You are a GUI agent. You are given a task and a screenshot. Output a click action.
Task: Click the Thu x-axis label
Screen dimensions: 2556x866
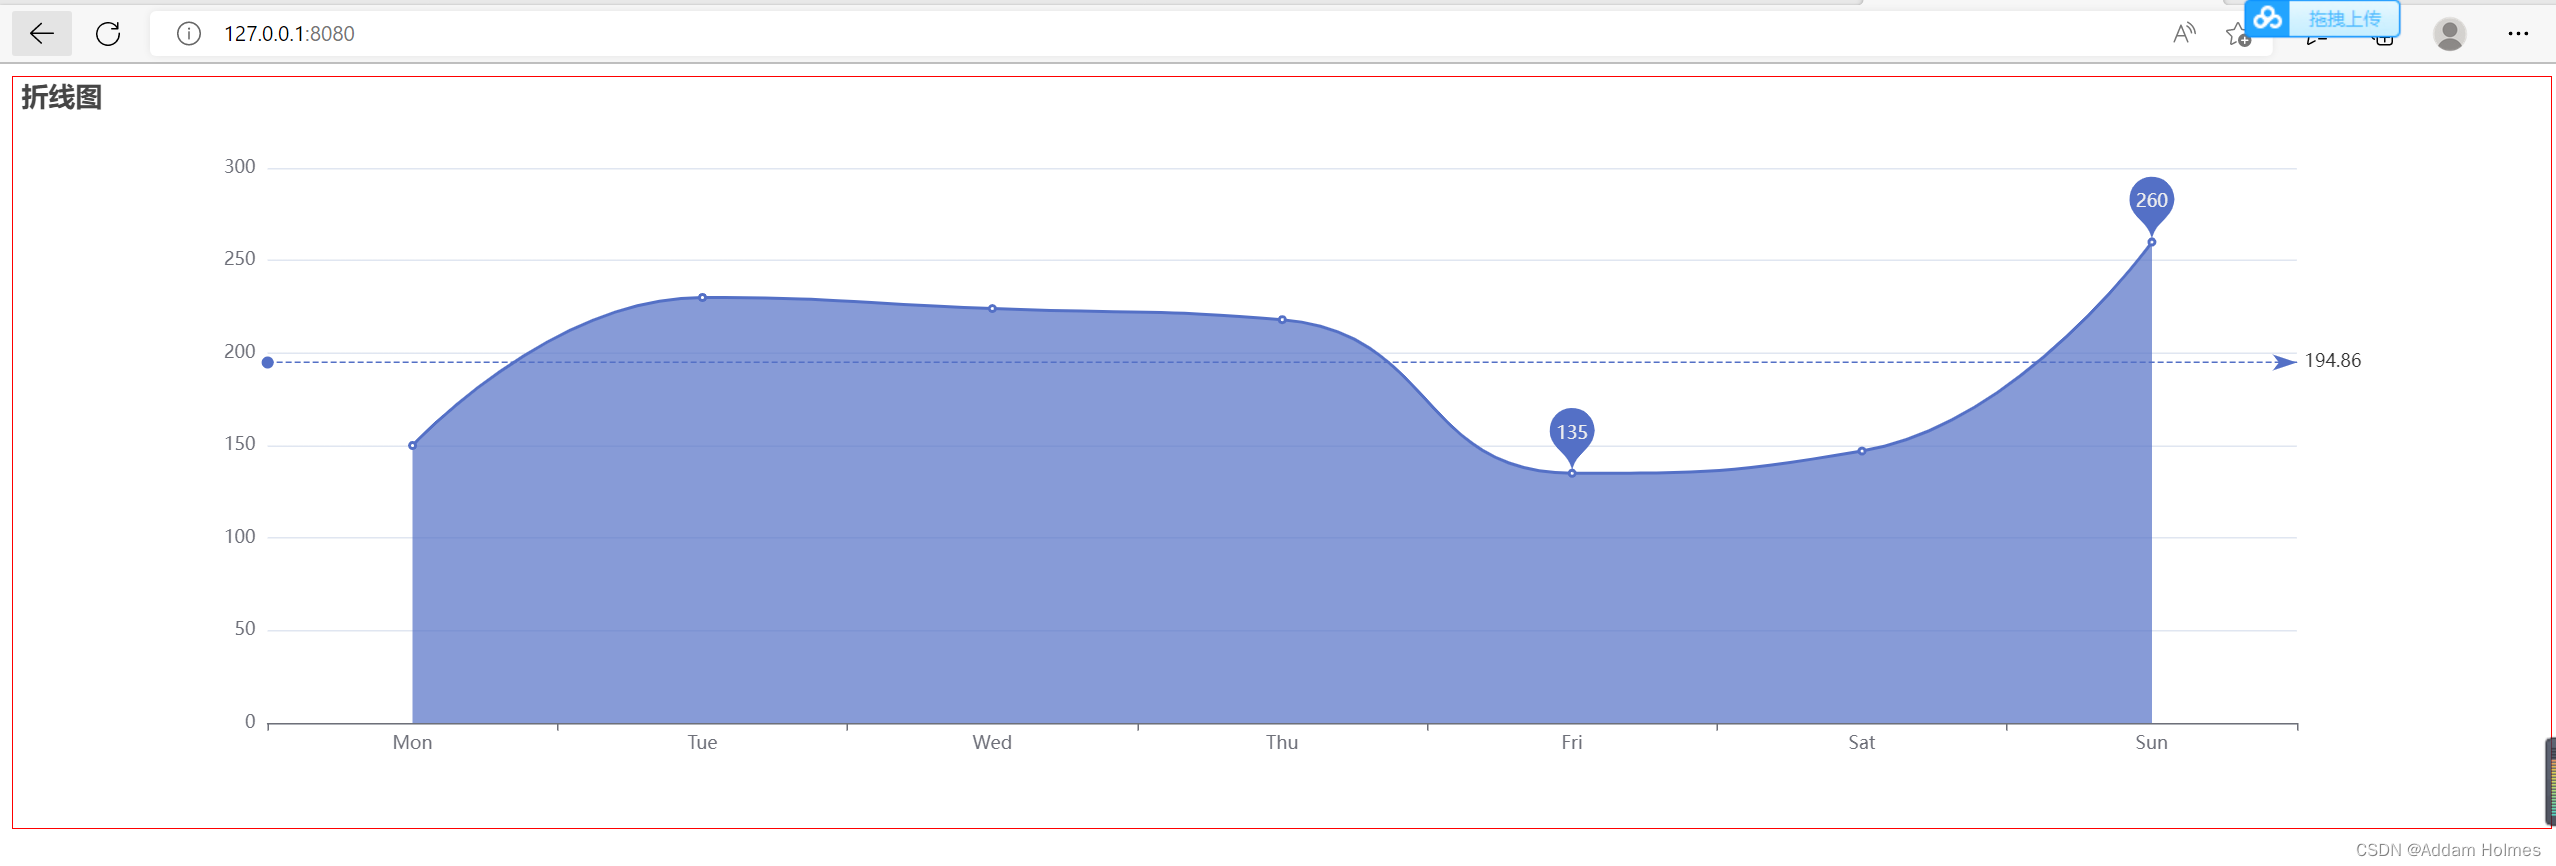tap(1282, 742)
